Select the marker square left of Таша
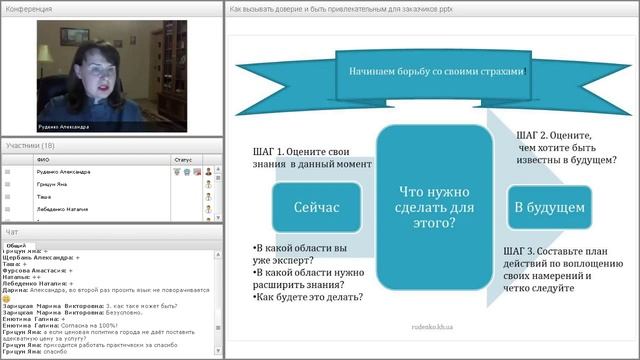Screen dimensions: 640x360 tap(7, 197)
